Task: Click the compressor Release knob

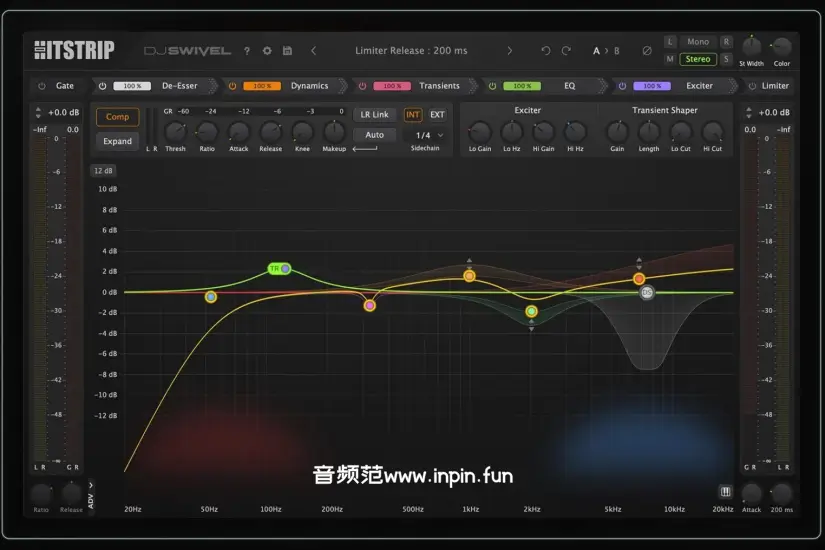Action: pyautogui.click(x=270, y=132)
